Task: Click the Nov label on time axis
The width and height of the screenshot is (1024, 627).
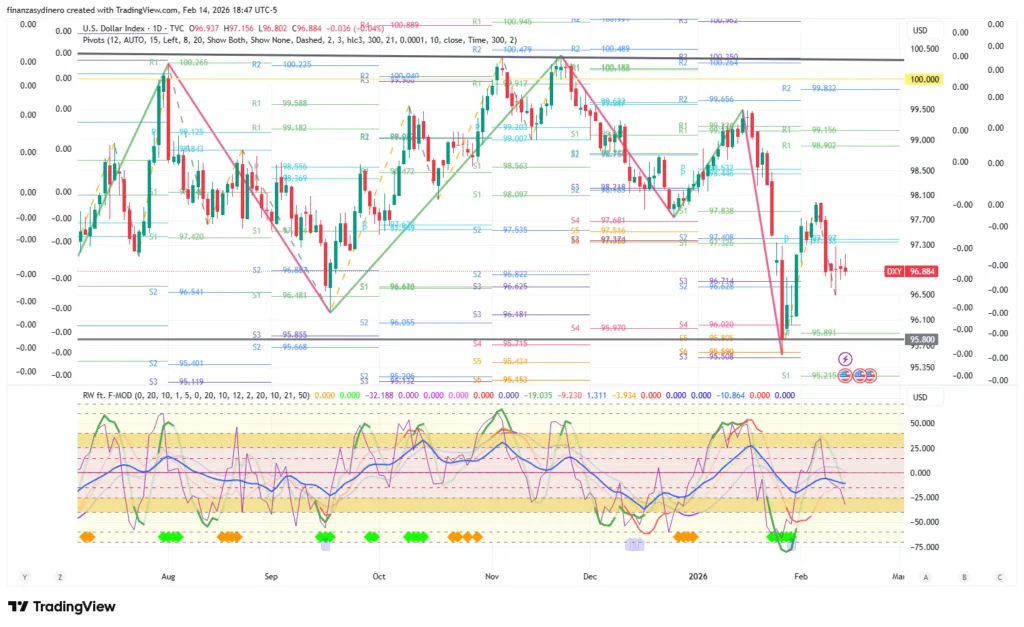Action: point(491,577)
